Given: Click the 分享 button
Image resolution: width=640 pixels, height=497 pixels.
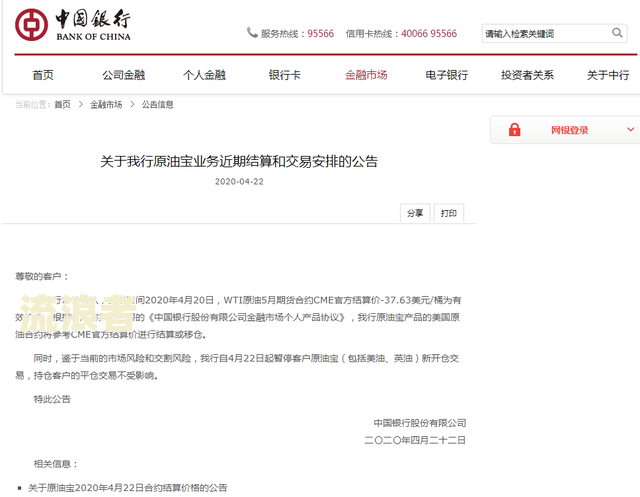Looking at the screenshot, I should 415,213.
